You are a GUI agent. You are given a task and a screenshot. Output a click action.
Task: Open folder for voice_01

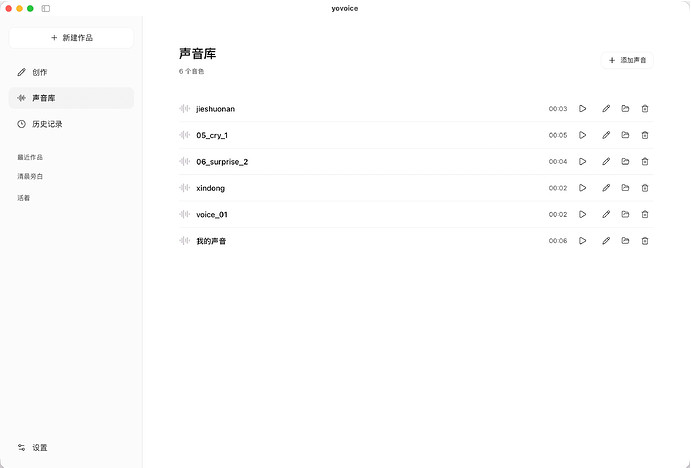[x=625, y=214]
